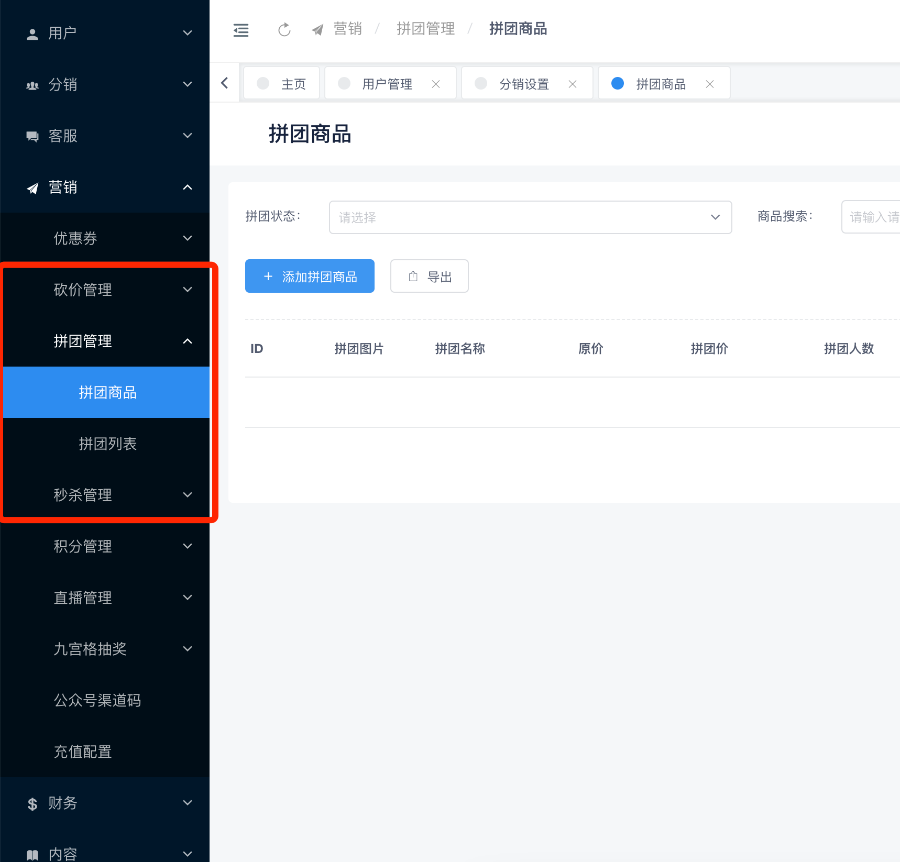Click the 导出 export button

pyautogui.click(x=429, y=276)
